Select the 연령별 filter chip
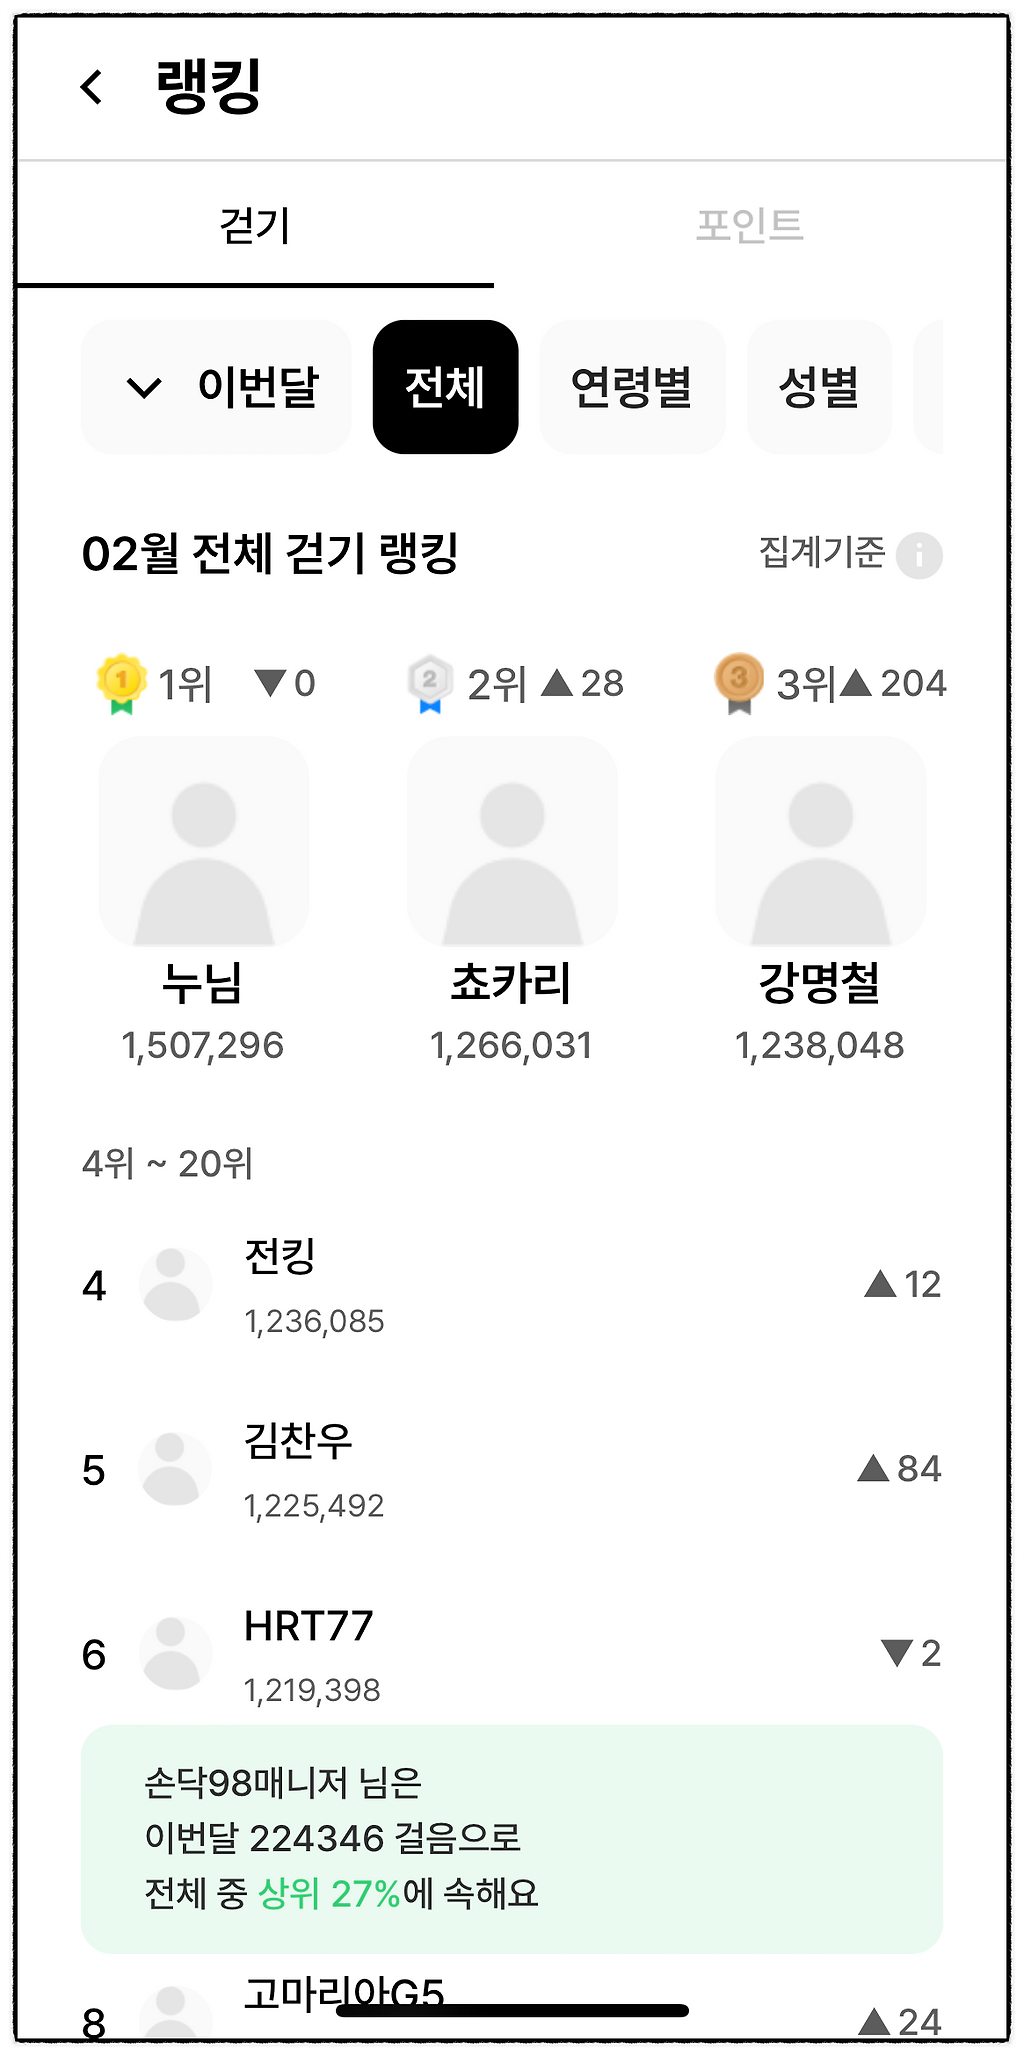The image size is (1024, 2056). (x=632, y=387)
